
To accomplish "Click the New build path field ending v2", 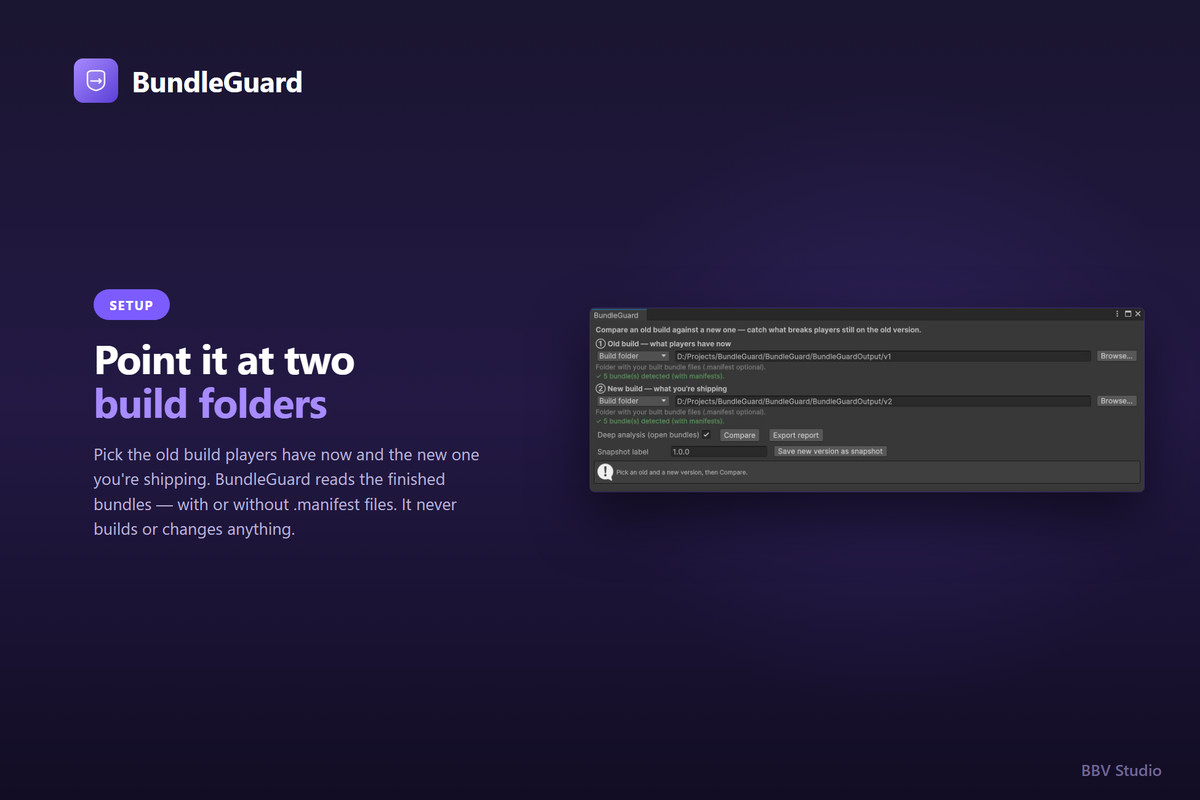I will 882,401.
